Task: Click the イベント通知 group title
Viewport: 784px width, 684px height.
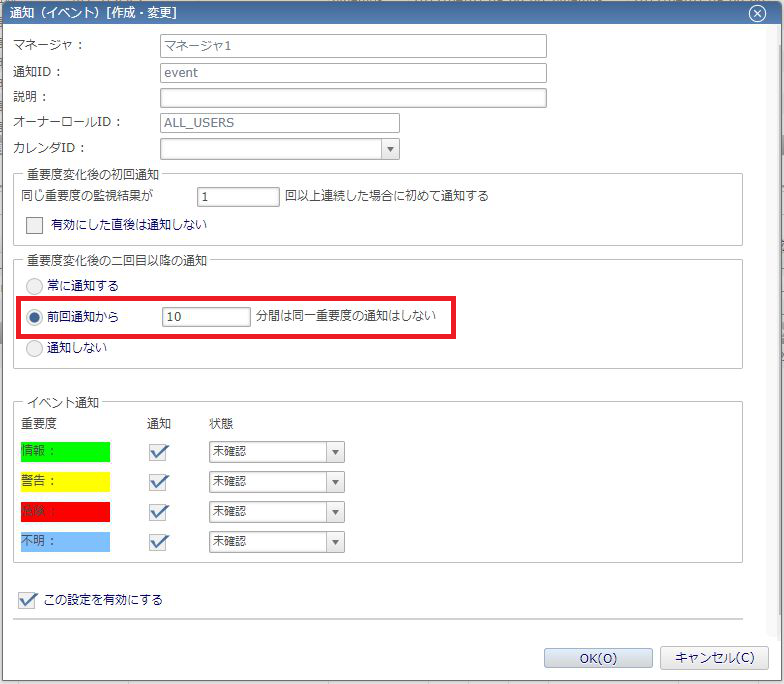Action: (x=63, y=402)
